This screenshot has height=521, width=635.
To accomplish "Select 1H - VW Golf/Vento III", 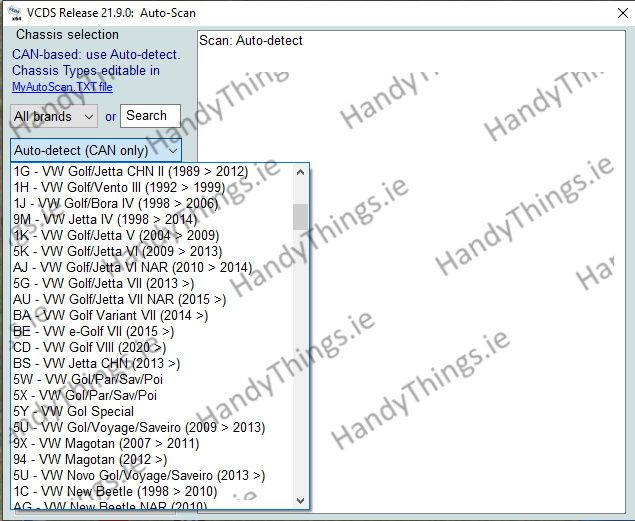I will tap(152, 187).
